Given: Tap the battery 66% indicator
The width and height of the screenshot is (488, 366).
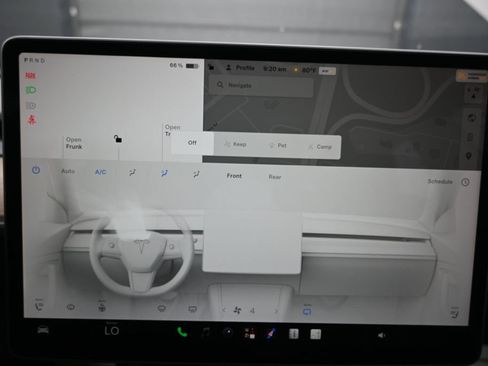Looking at the screenshot, I should coord(184,66).
